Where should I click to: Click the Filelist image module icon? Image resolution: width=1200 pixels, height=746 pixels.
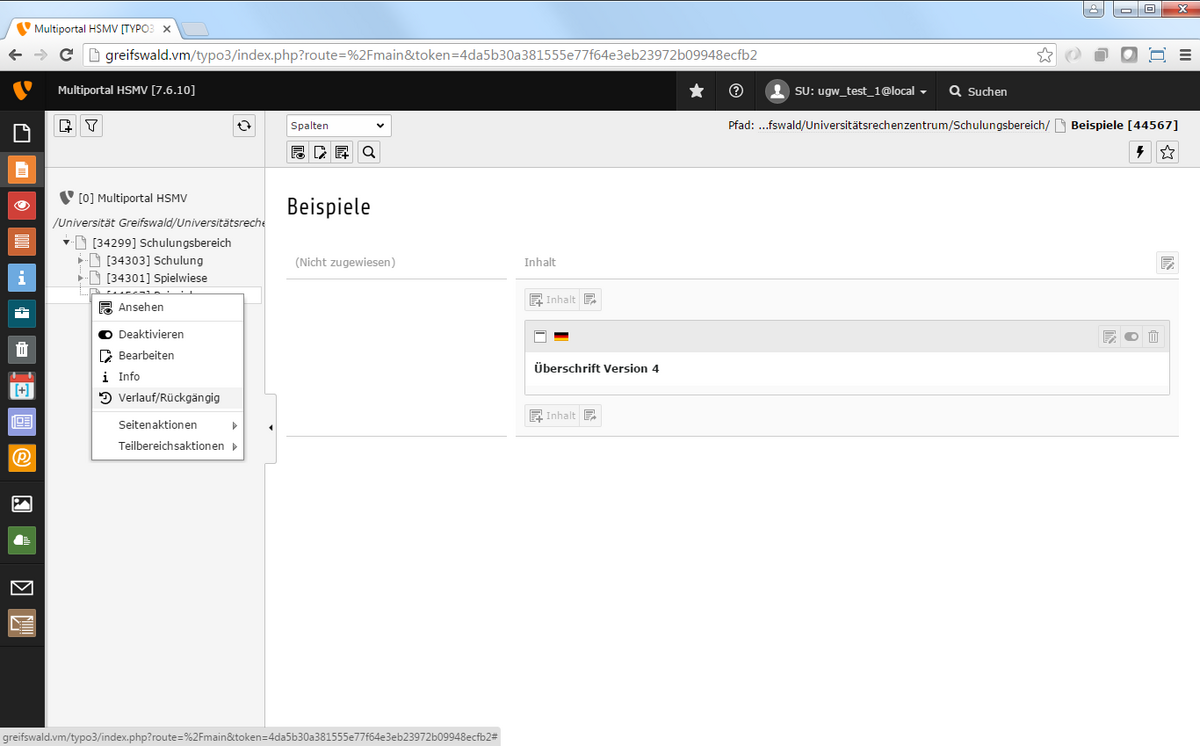[x=22, y=504]
